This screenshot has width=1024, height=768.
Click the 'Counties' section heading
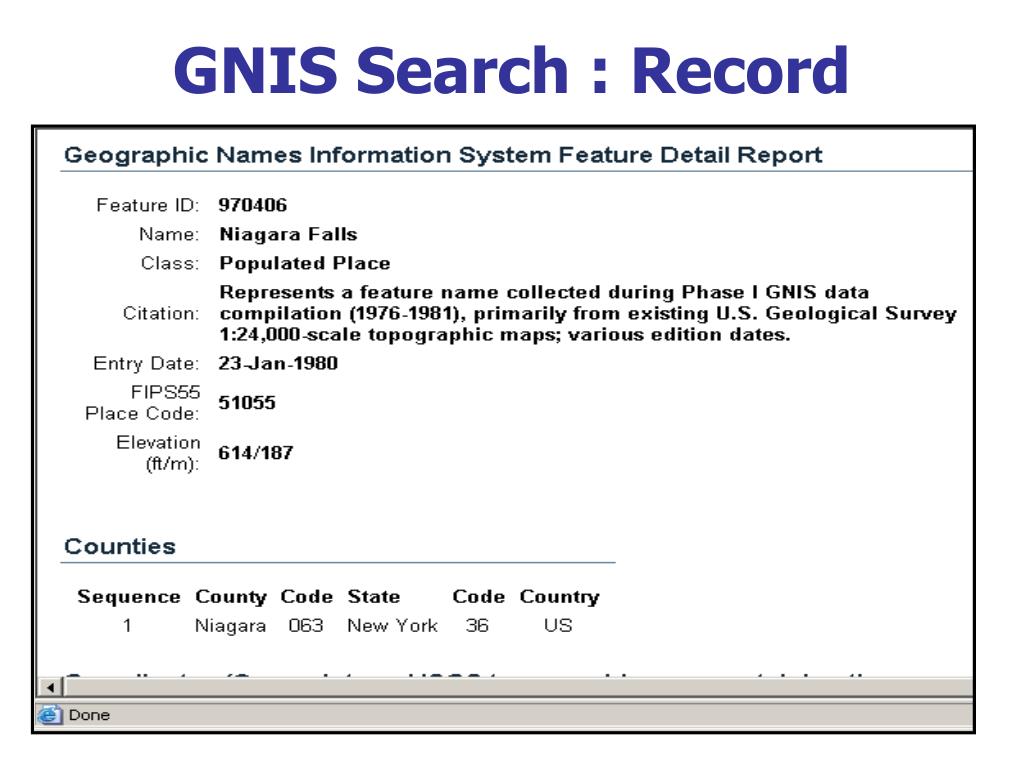120,546
